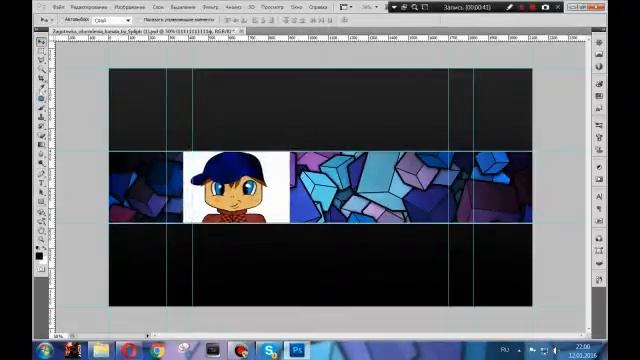Open Google Chrome from the taskbar
Image resolution: width=640 pixels, height=360 pixels.
pyautogui.click(x=157, y=351)
